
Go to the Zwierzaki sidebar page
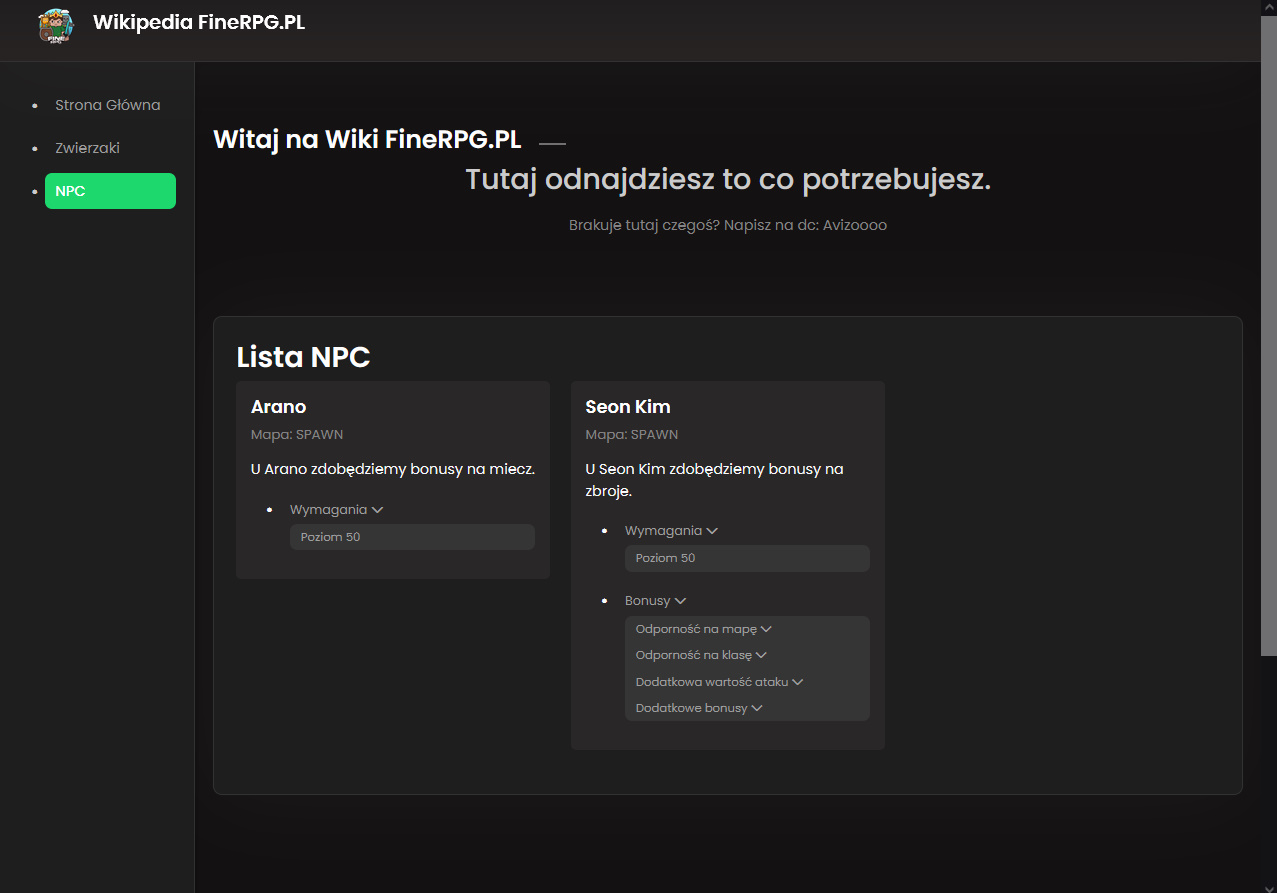click(88, 148)
